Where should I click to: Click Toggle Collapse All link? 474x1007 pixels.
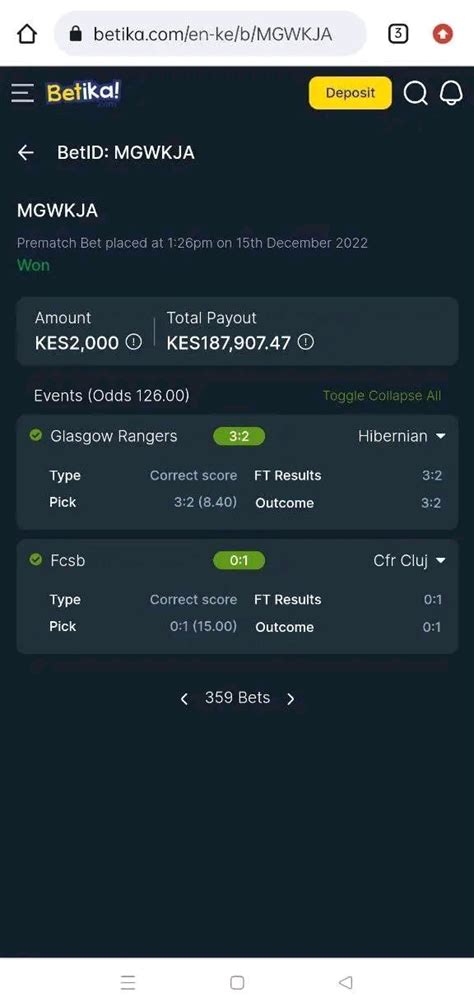(x=382, y=396)
